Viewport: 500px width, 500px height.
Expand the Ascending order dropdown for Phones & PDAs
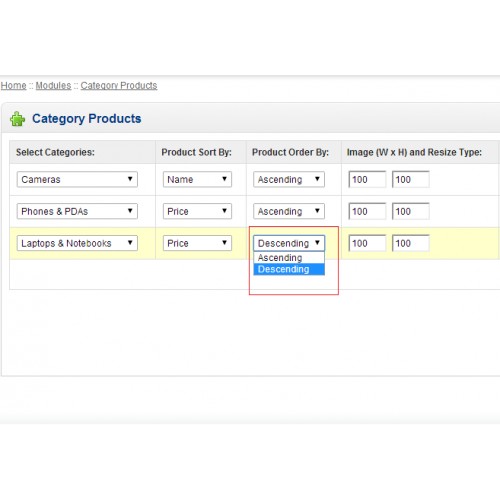289,211
